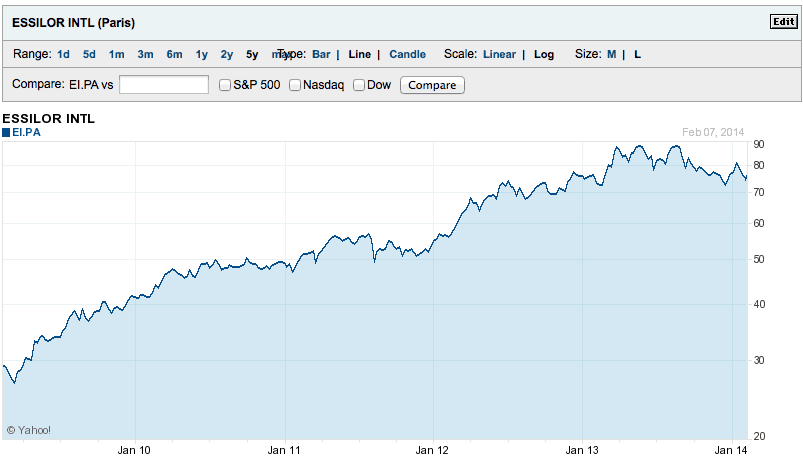Viewport: 803px width, 456px height.
Task: Switch range to 6m
Action: (175, 54)
